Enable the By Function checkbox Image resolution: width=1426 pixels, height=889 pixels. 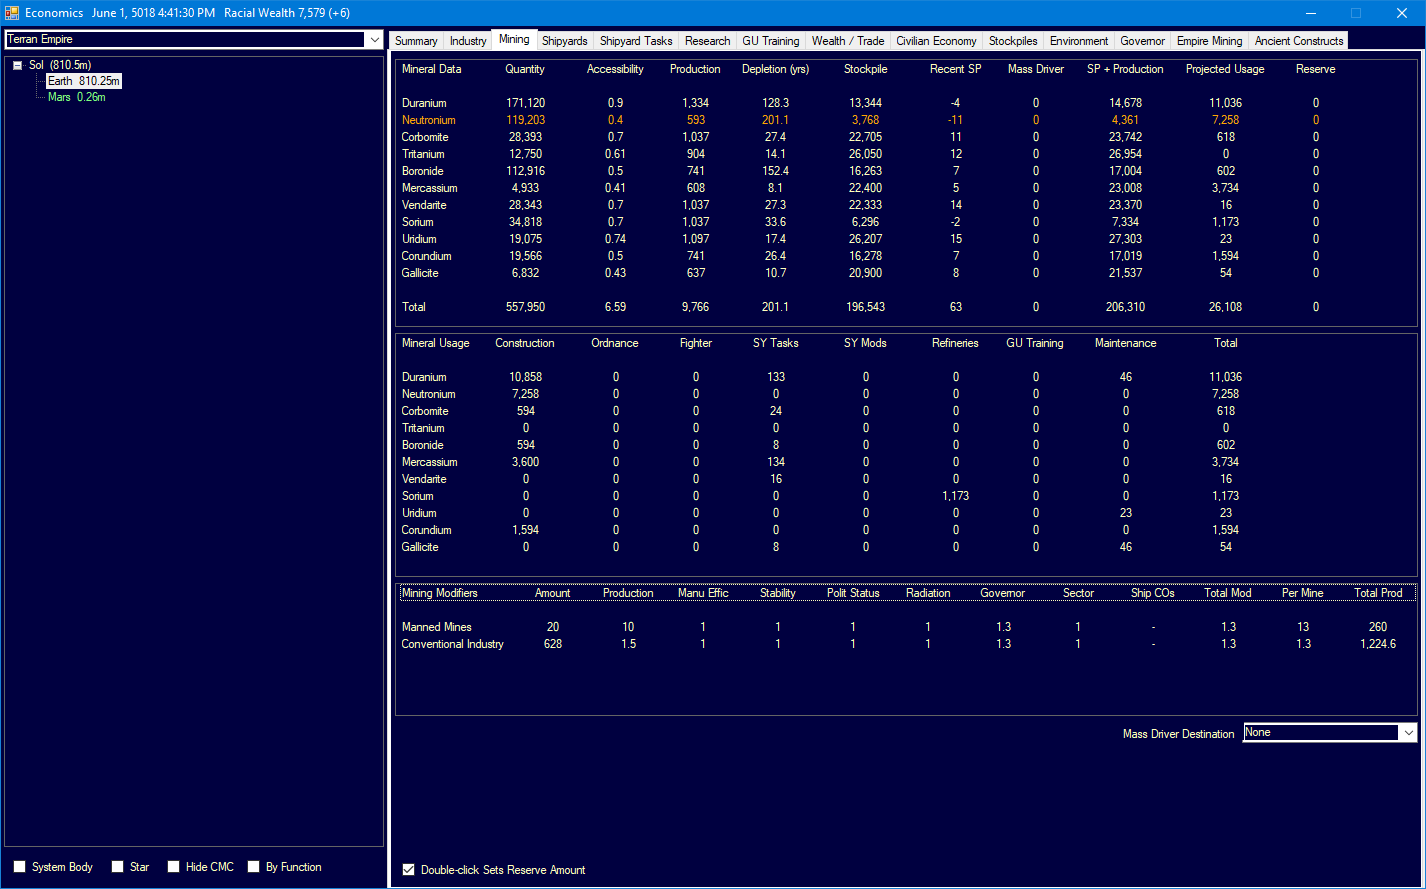coord(254,867)
